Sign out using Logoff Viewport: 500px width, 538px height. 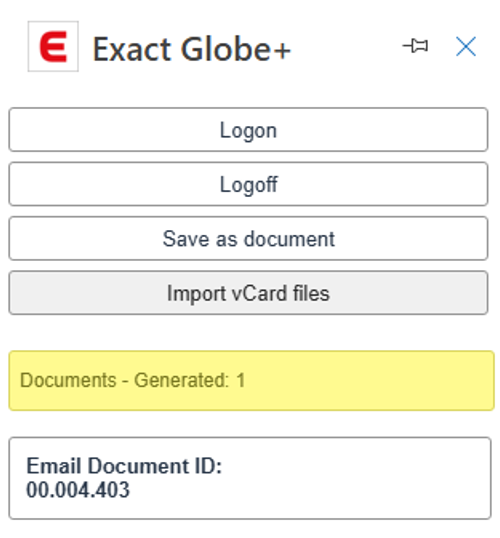248,184
